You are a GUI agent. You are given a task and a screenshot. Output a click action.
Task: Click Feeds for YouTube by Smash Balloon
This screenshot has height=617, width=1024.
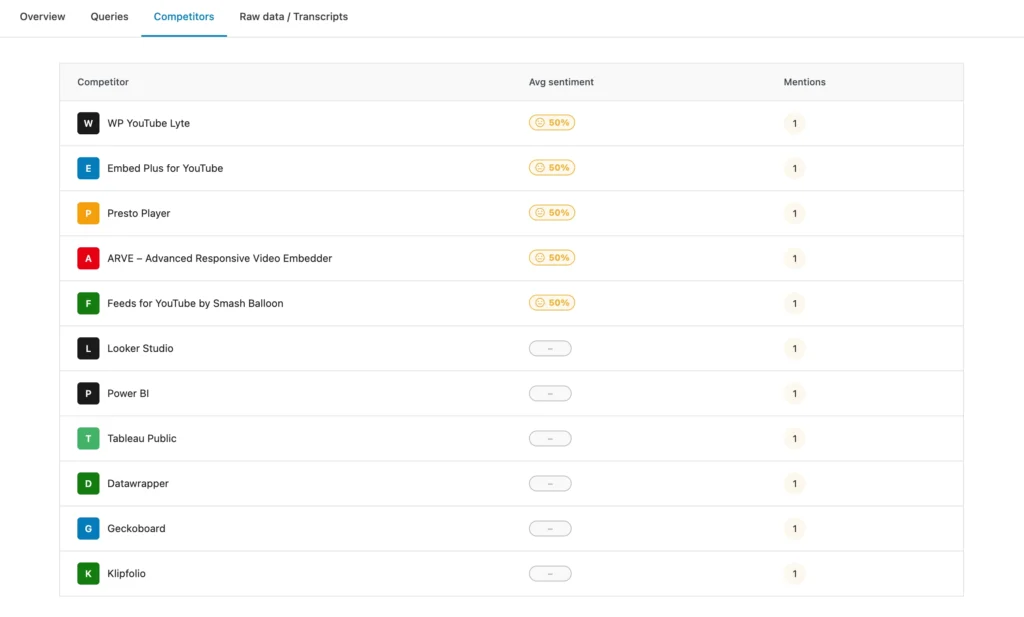tap(195, 304)
